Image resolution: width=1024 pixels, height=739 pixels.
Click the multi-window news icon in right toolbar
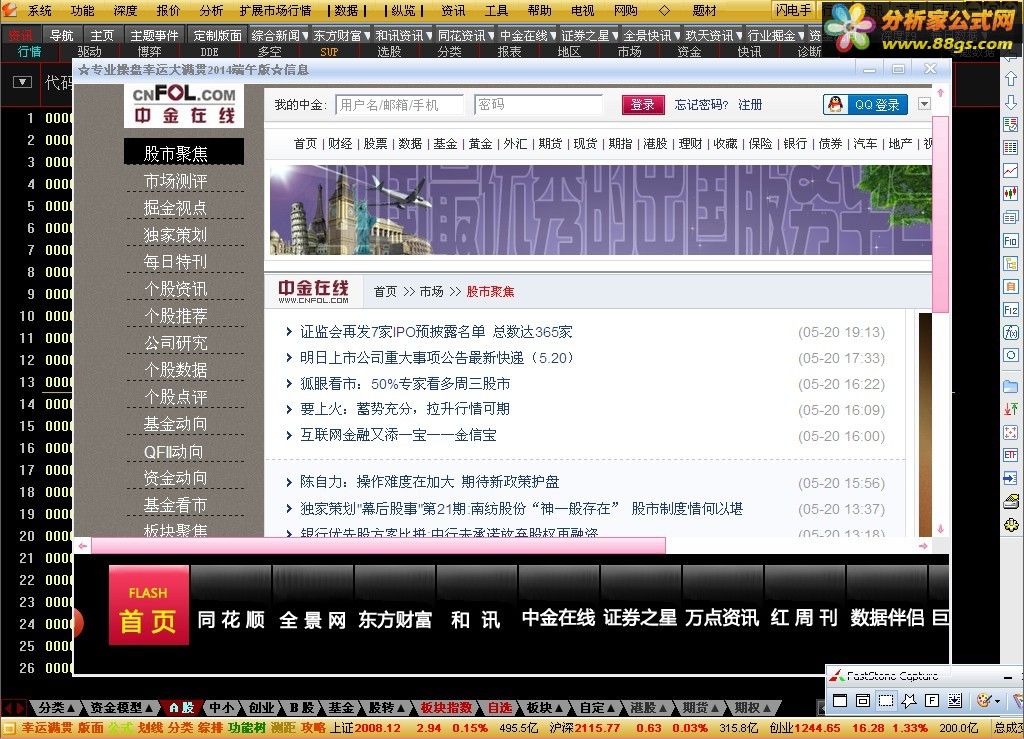click(1010, 217)
